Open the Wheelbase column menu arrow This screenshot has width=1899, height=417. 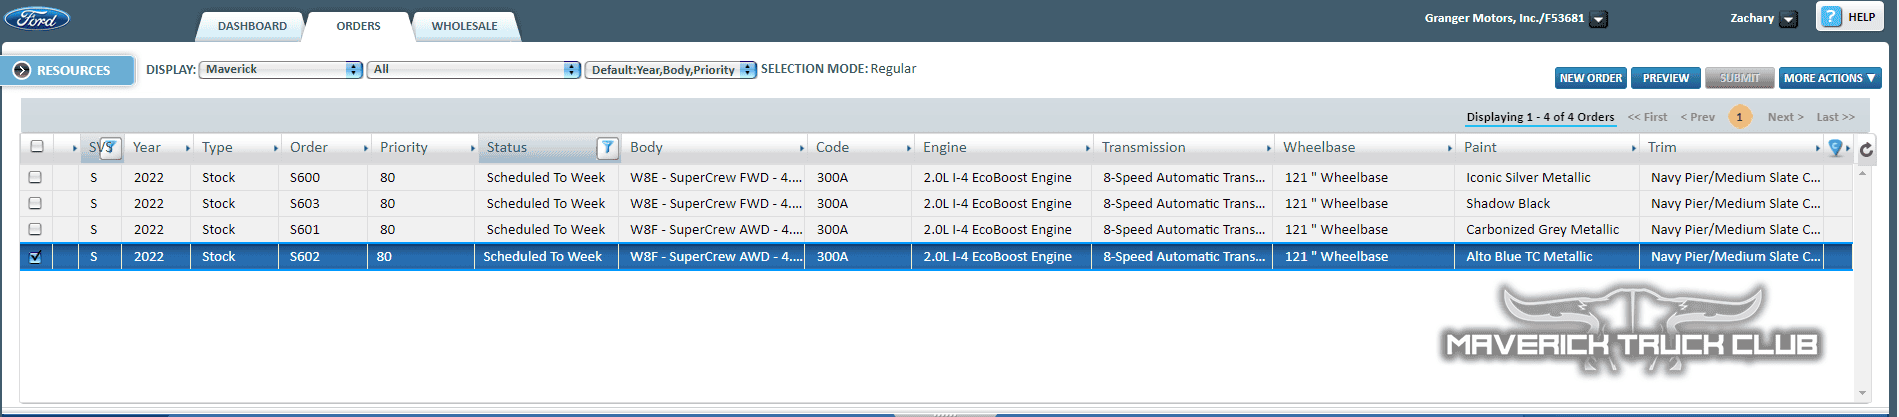[1450, 148]
